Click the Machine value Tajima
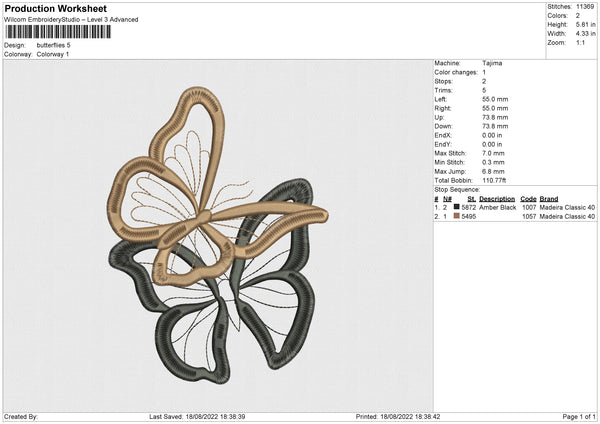 (492, 63)
